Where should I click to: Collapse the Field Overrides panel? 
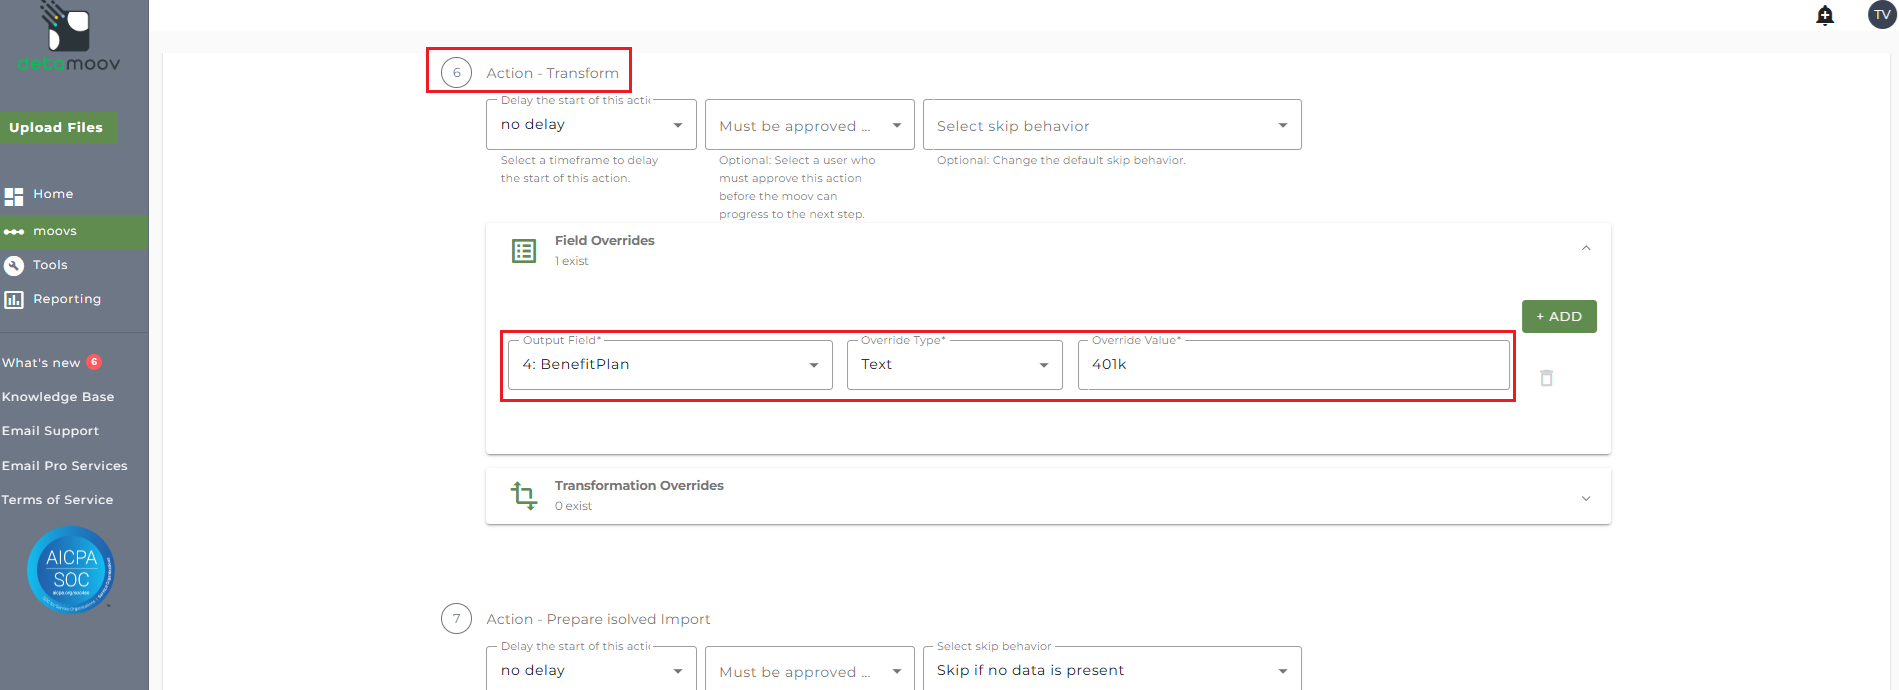coord(1586,248)
